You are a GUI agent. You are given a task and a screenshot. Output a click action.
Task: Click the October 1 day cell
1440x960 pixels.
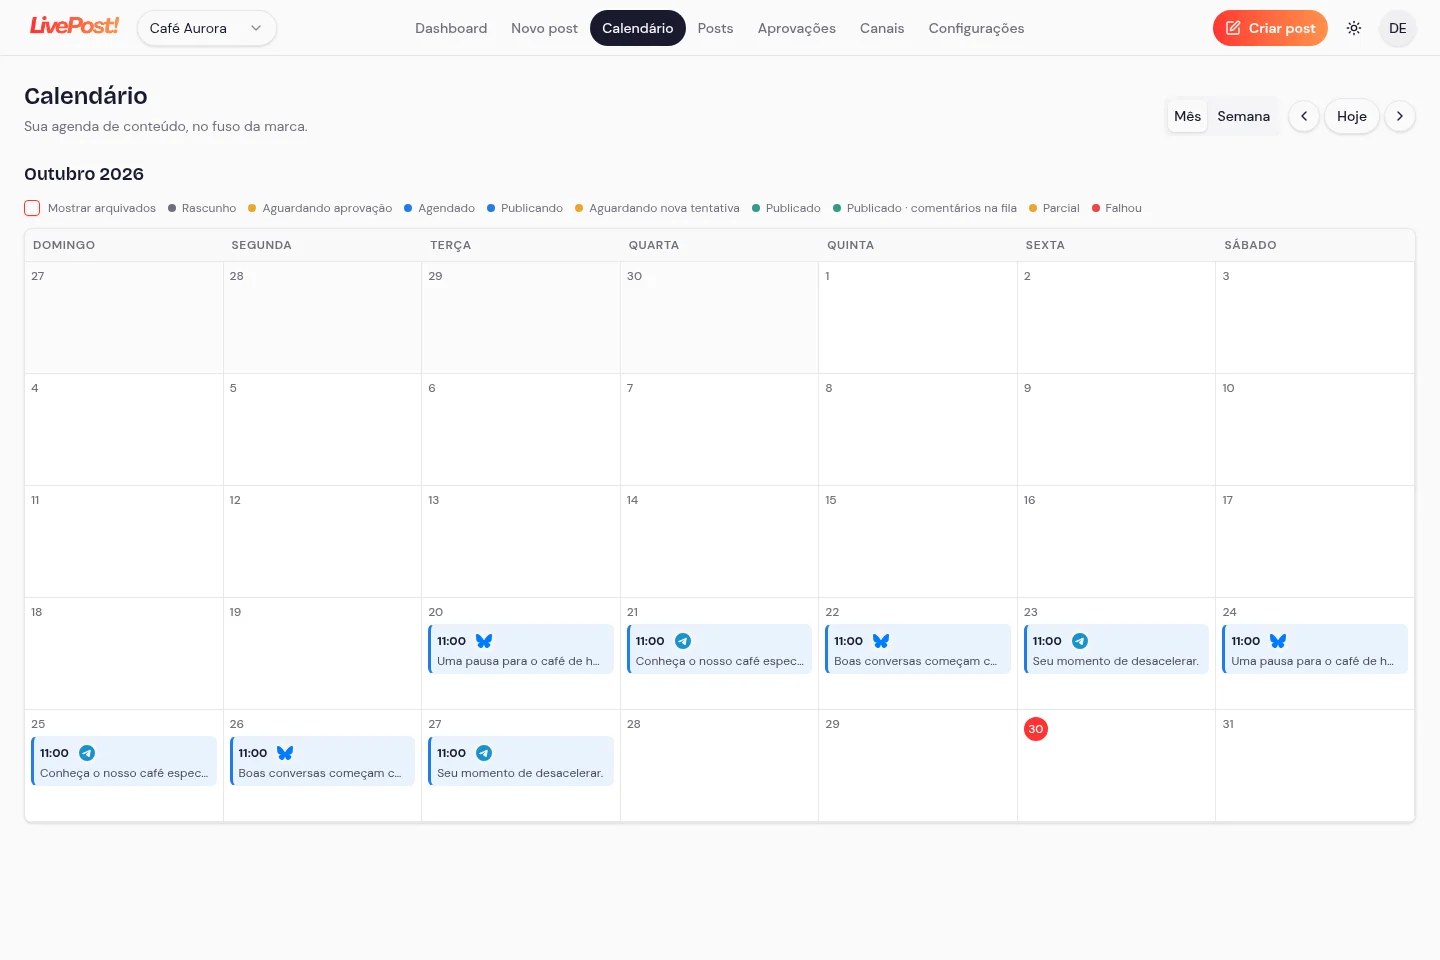click(918, 318)
